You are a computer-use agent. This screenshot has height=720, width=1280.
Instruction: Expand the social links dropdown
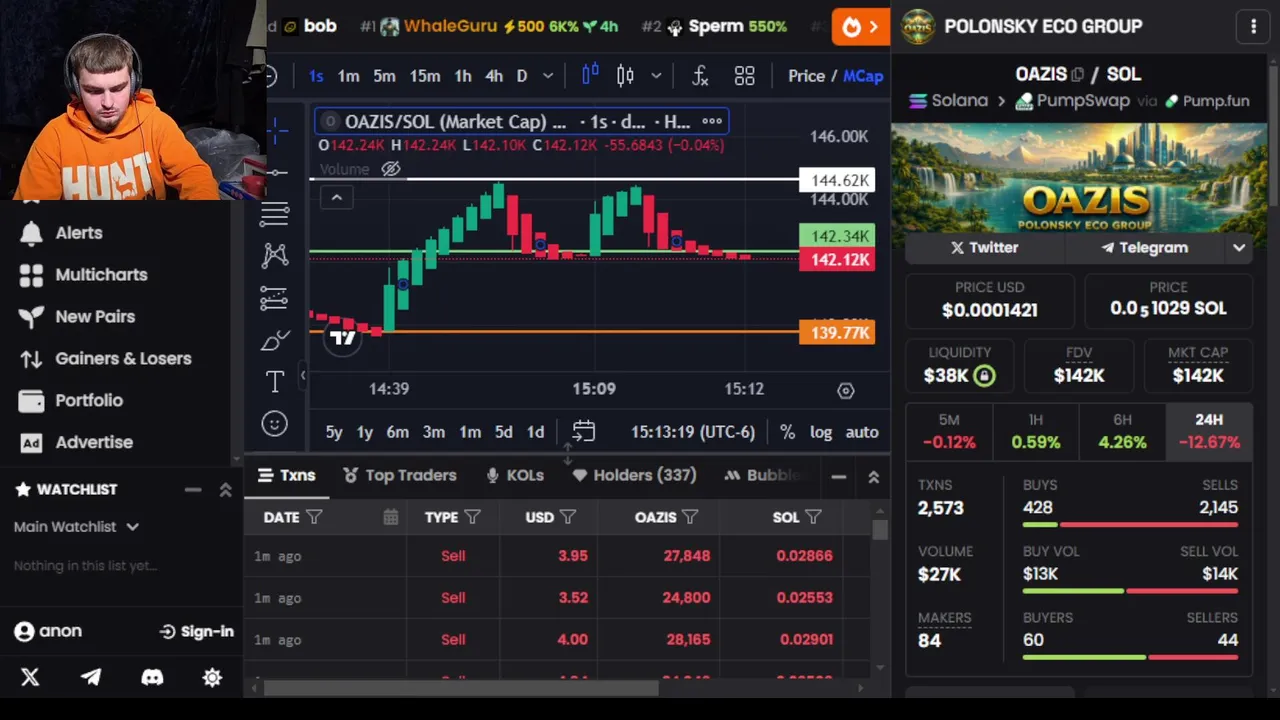pyautogui.click(x=1239, y=248)
